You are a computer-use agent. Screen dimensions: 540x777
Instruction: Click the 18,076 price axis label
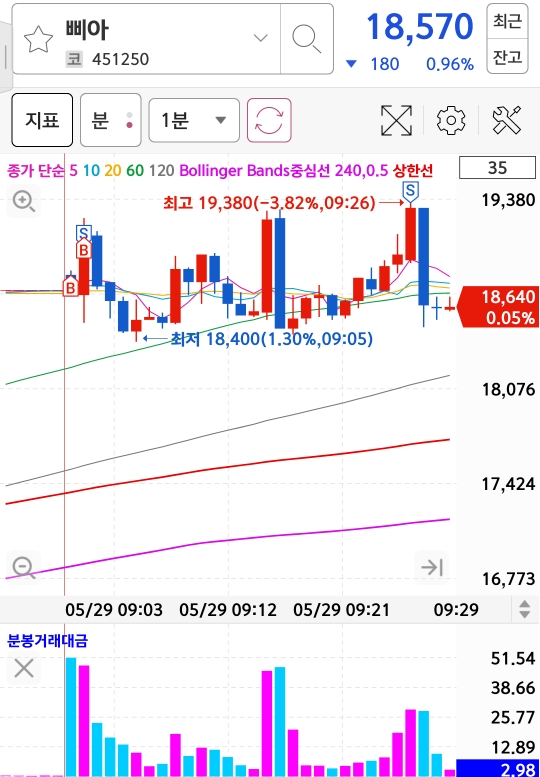point(509,390)
